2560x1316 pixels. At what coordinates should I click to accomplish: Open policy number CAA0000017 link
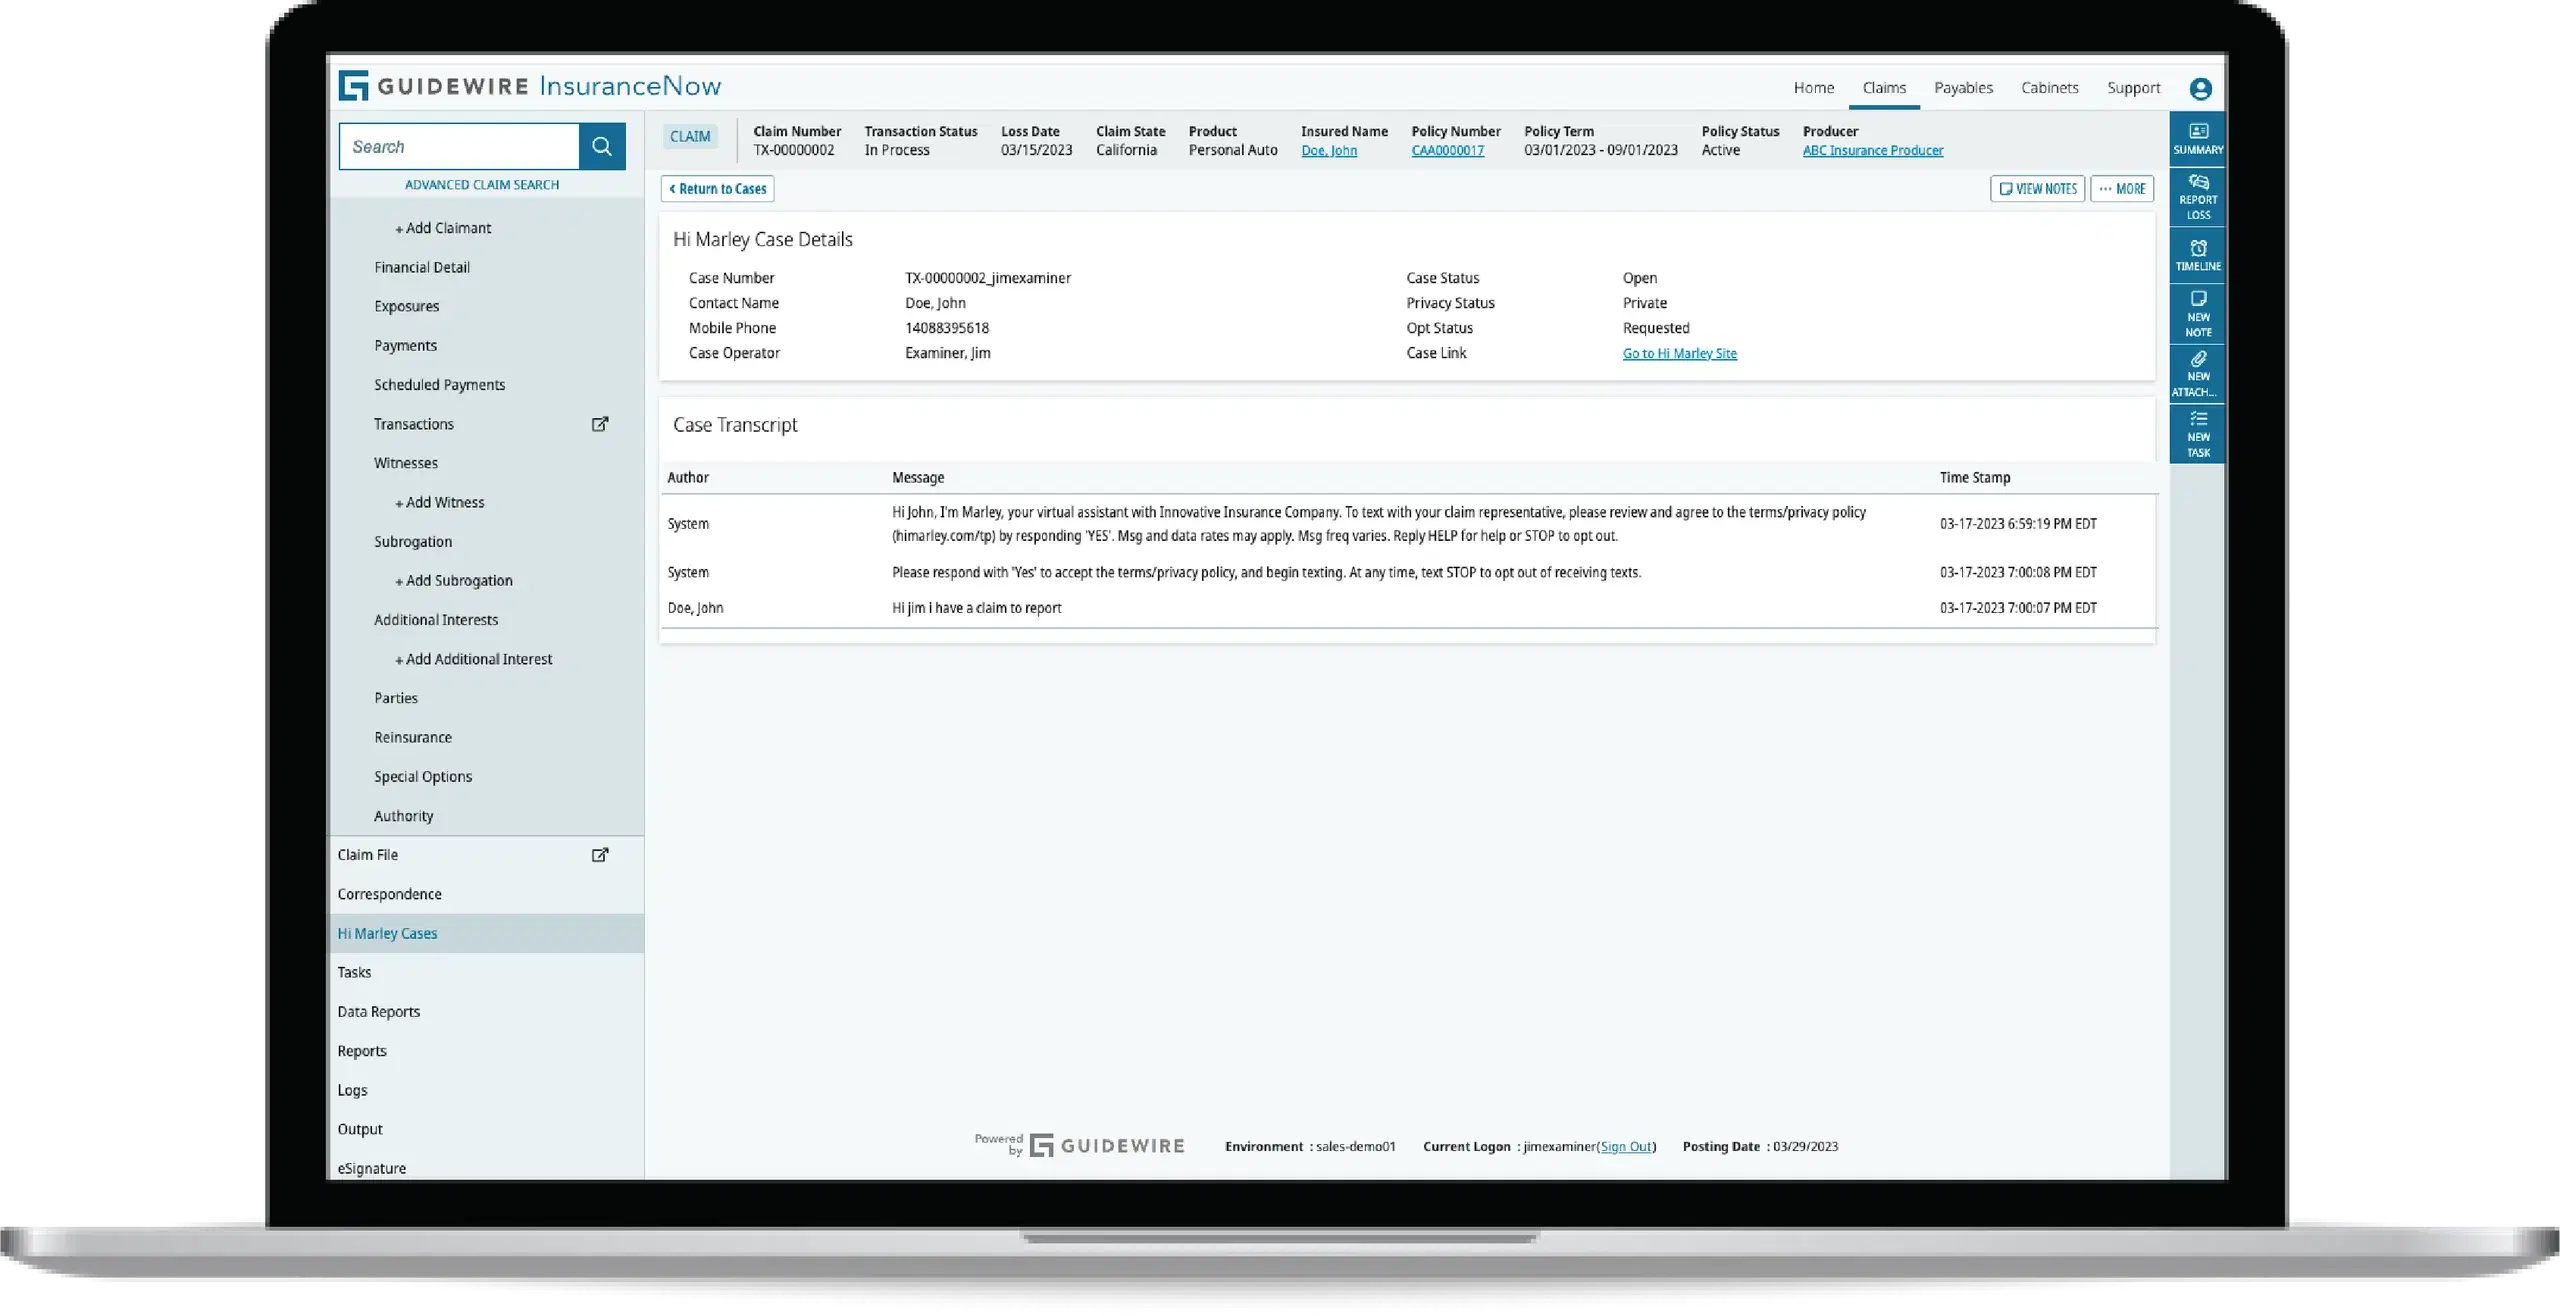coord(1447,150)
